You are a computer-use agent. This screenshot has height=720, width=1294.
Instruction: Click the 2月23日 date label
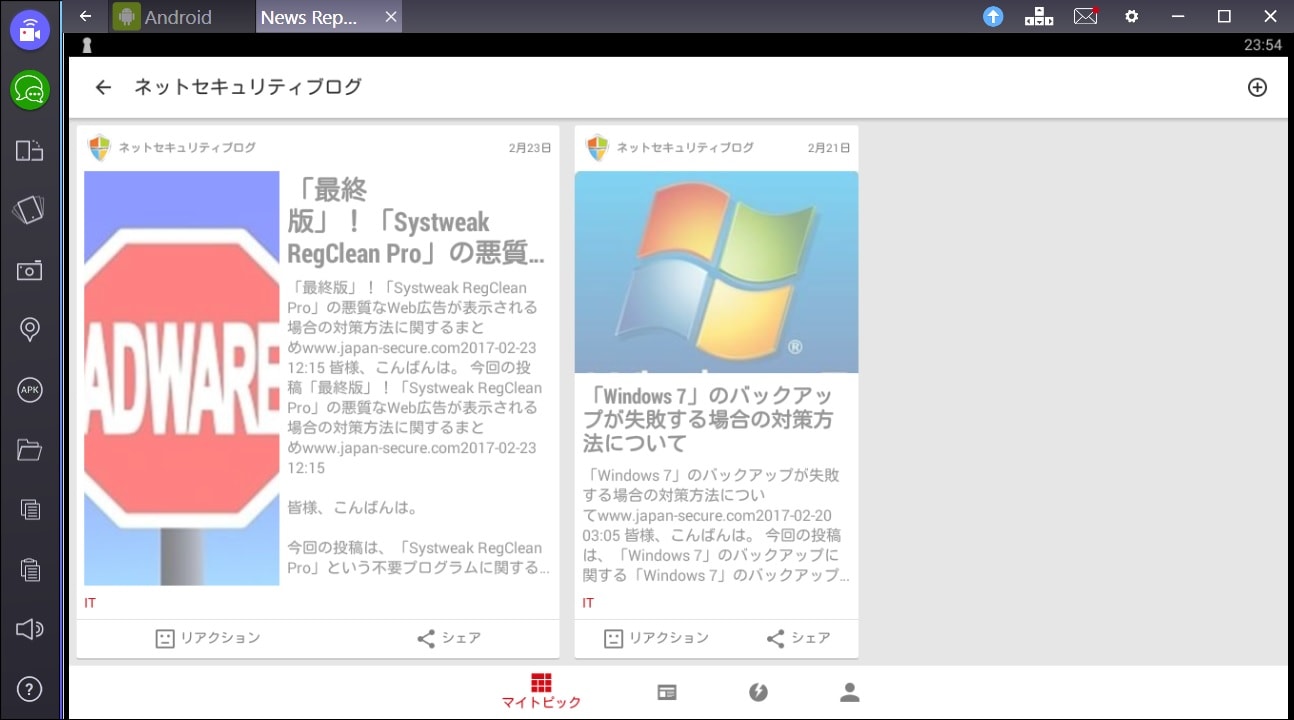[x=530, y=148]
